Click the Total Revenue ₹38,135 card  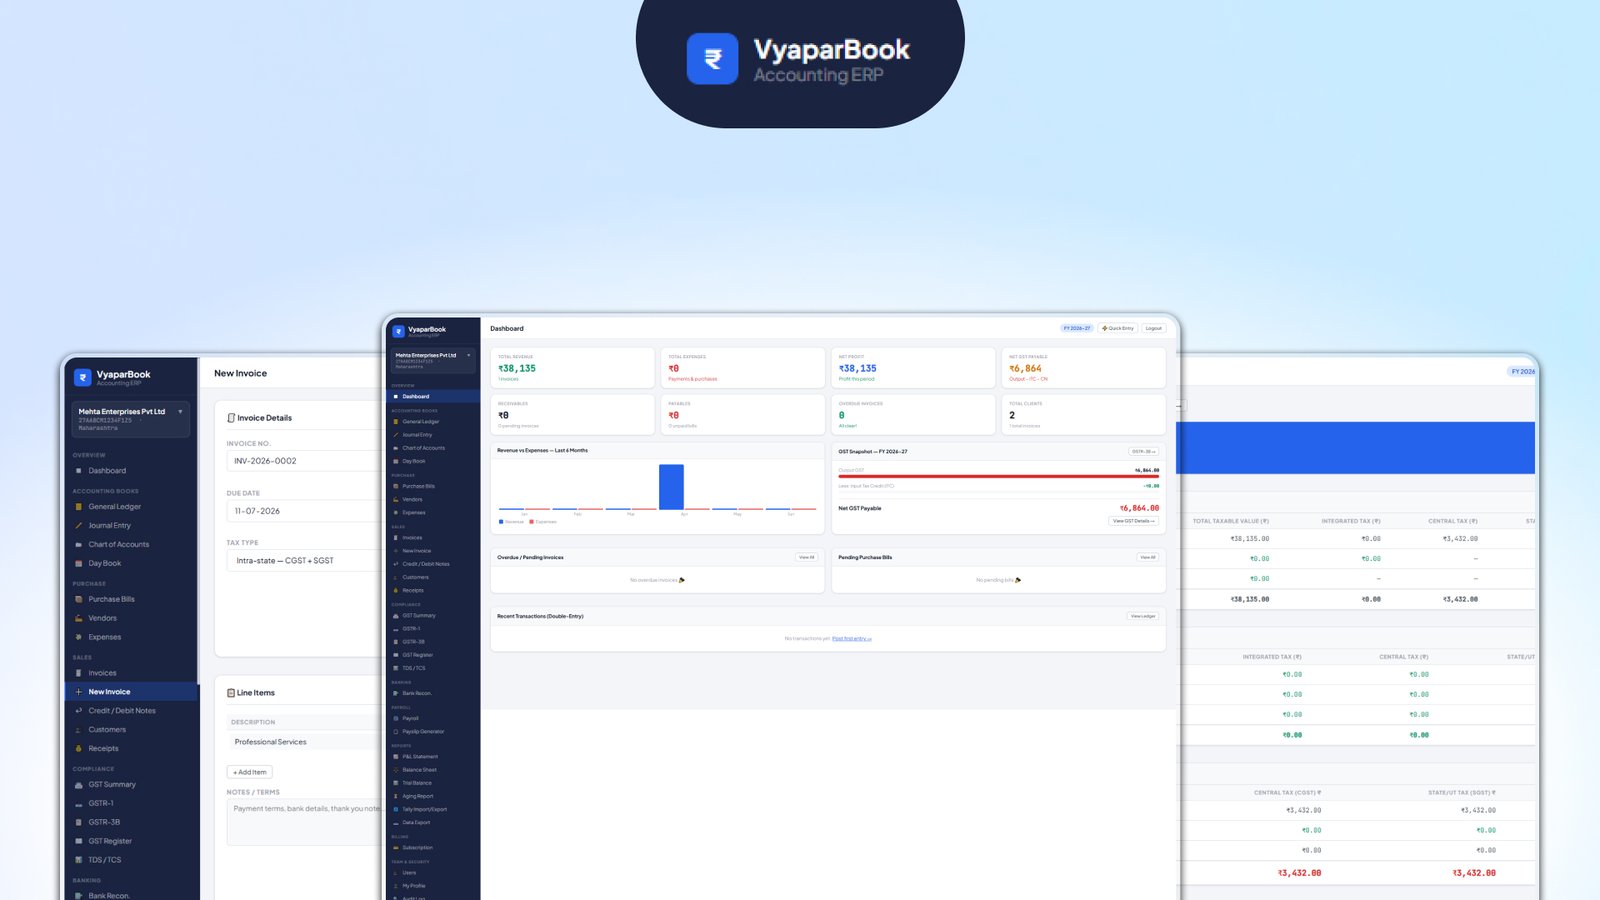[573, 368]
